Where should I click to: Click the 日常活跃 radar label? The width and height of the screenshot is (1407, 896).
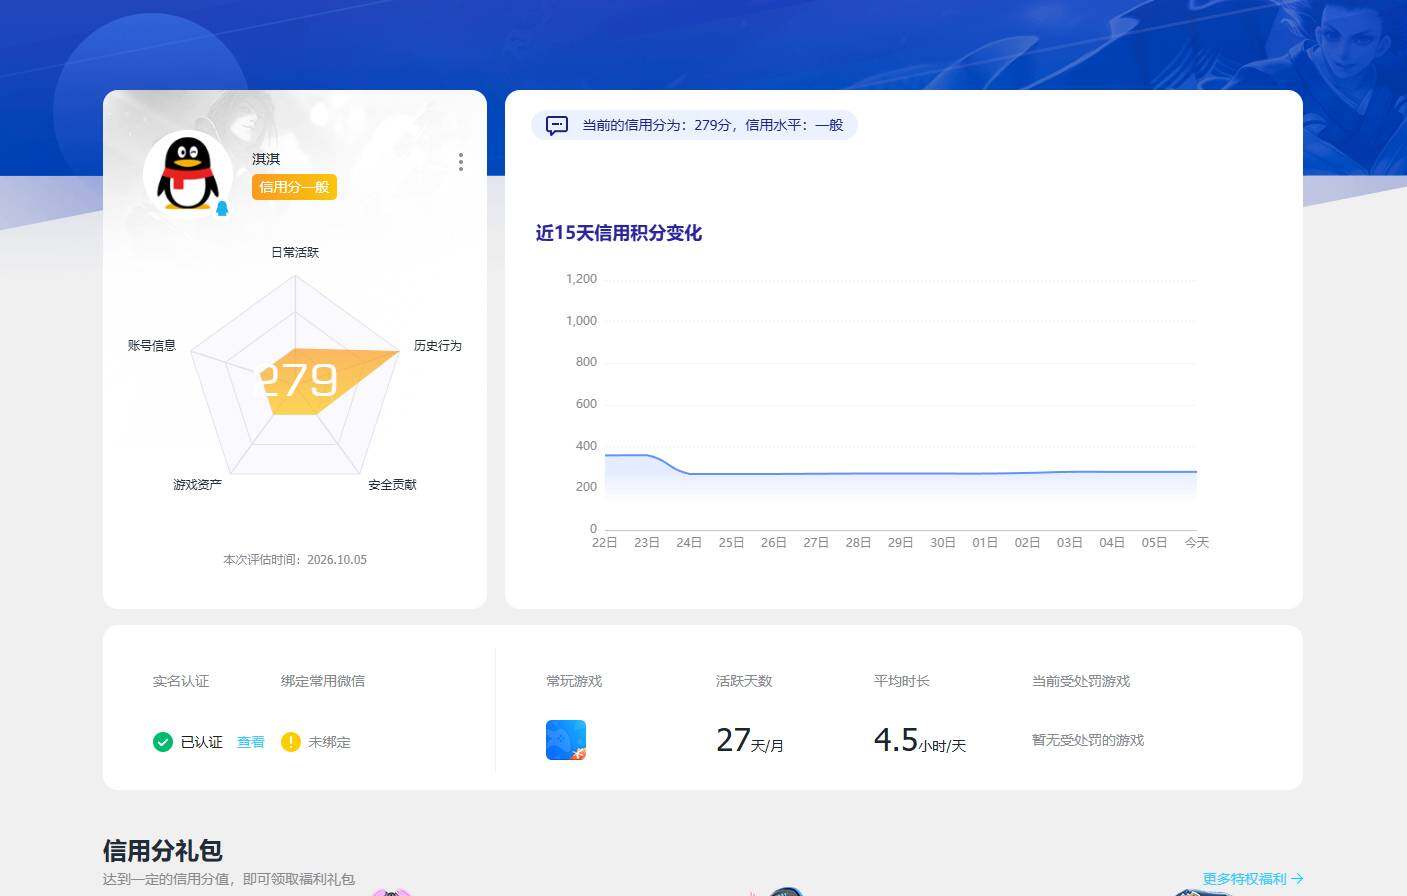(295, 252)
